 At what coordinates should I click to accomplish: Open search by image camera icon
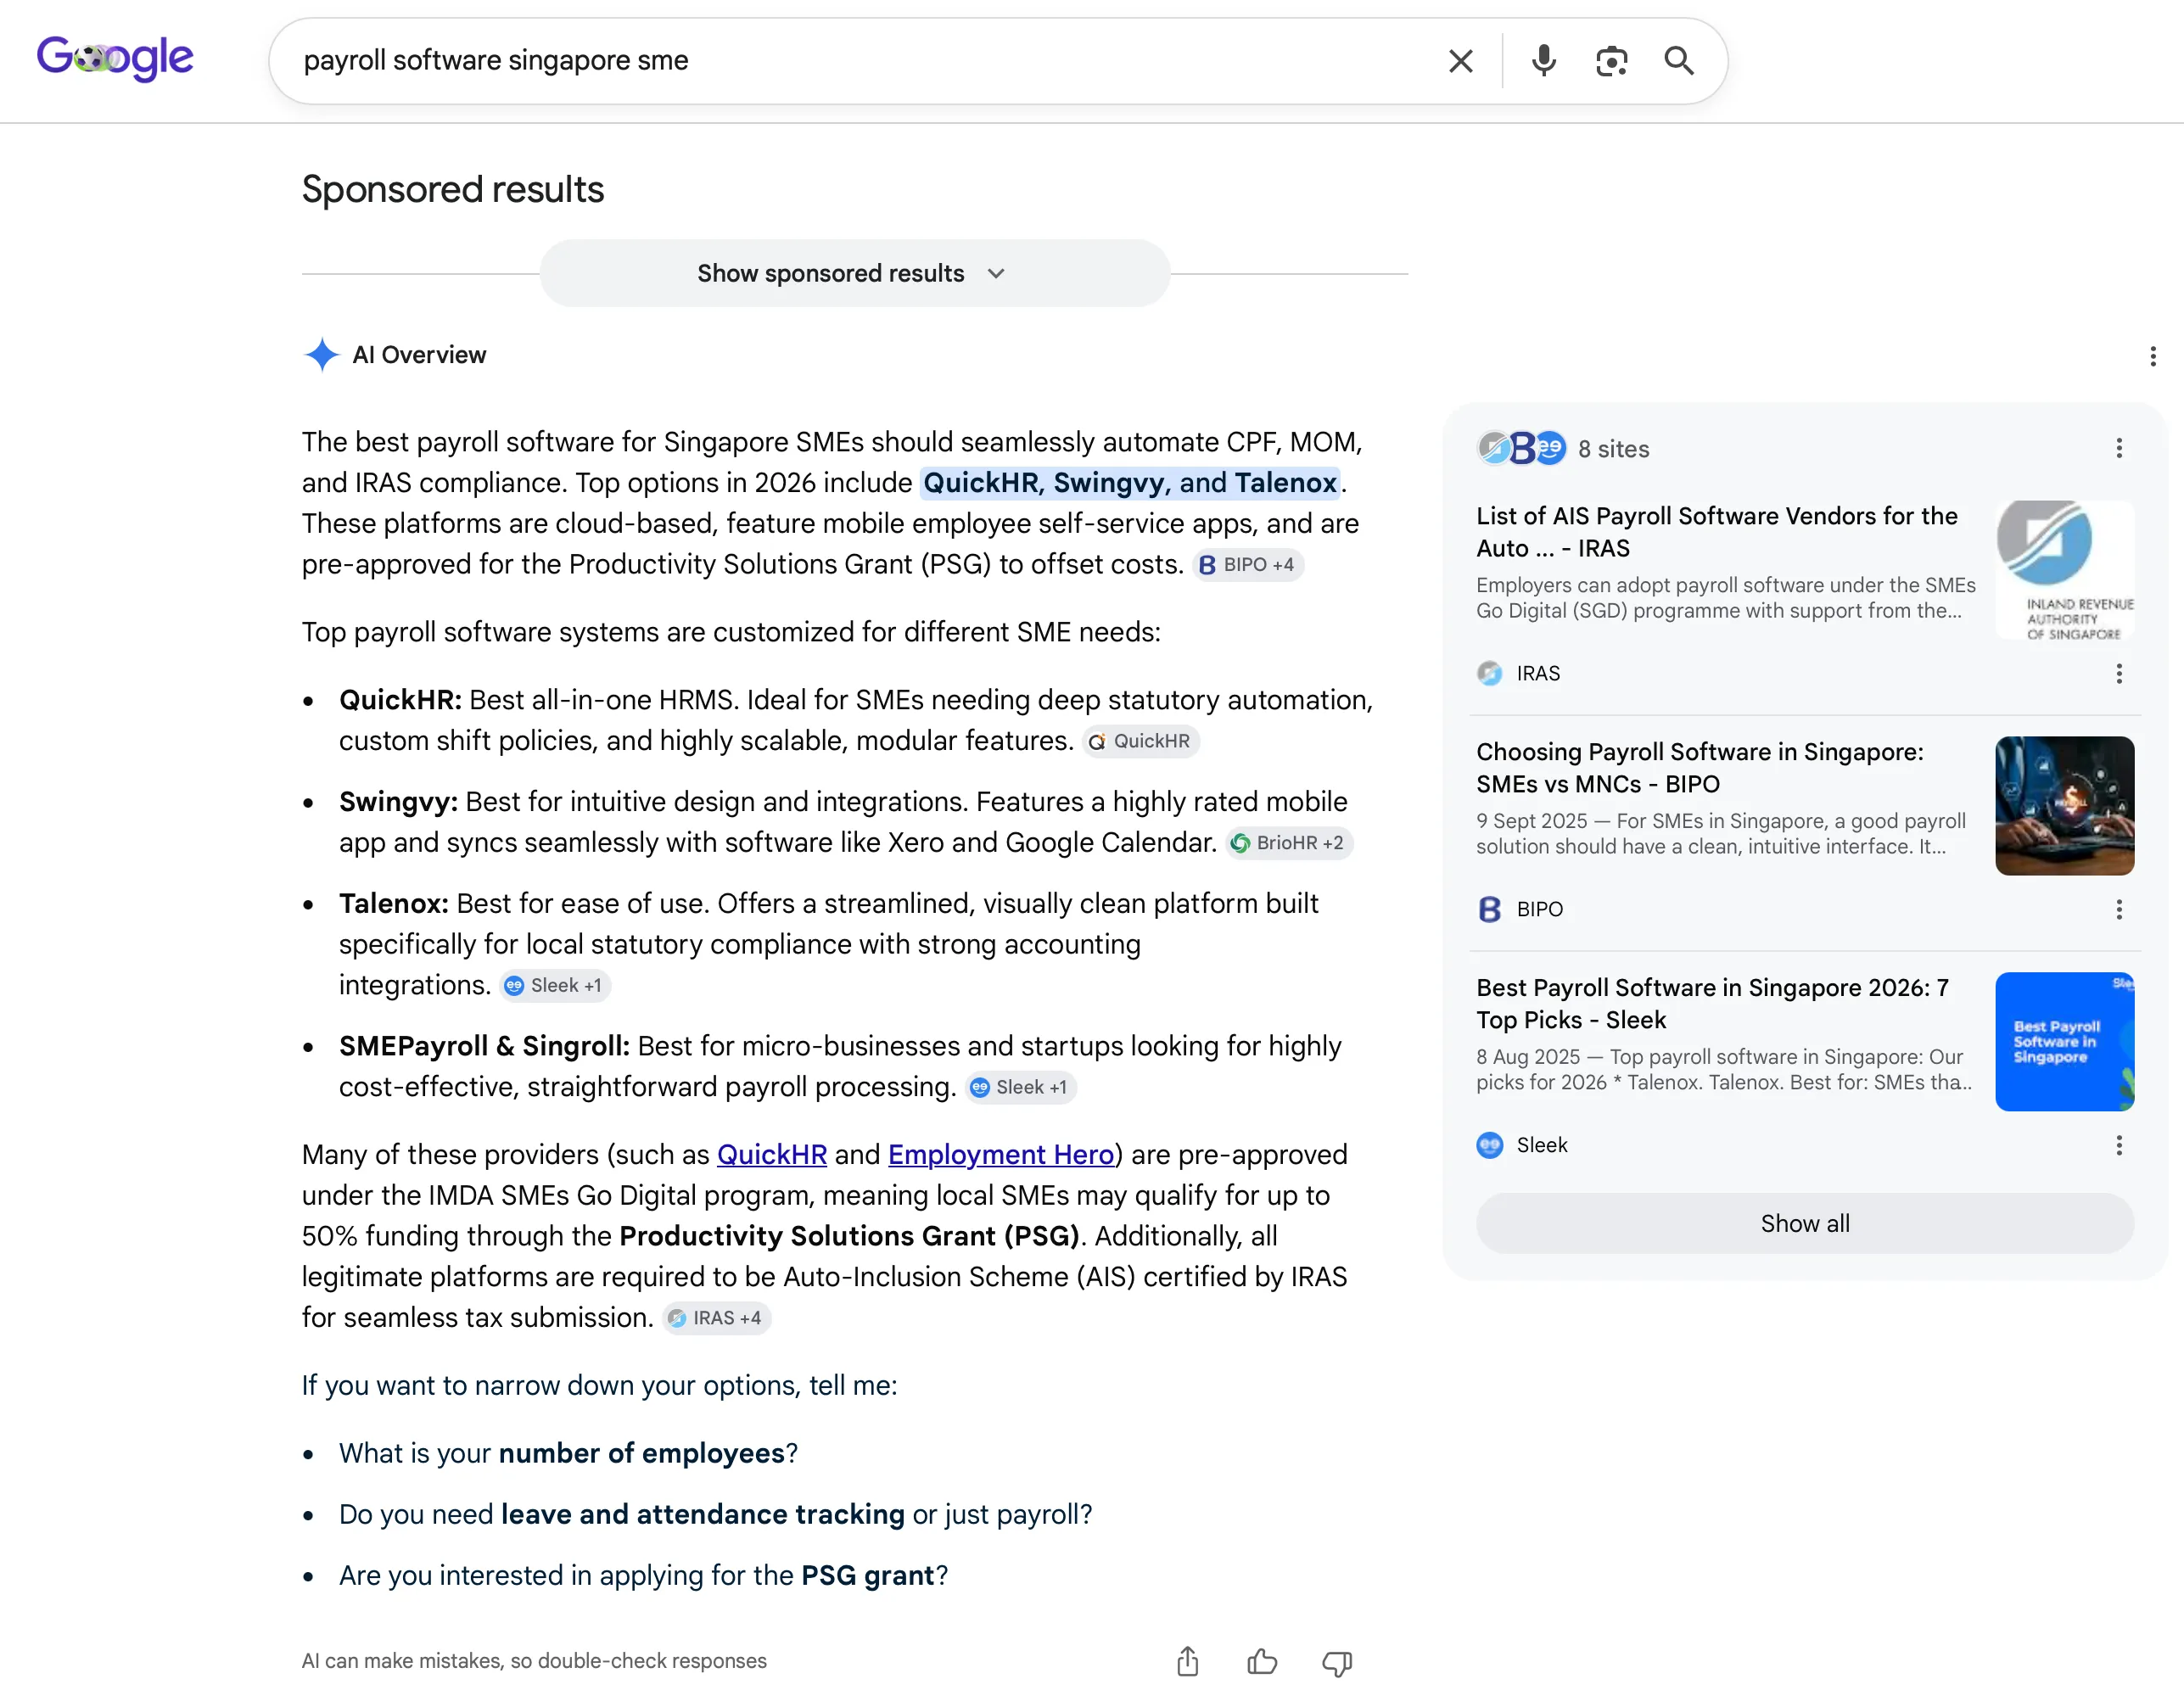(x=1611, y=61)
